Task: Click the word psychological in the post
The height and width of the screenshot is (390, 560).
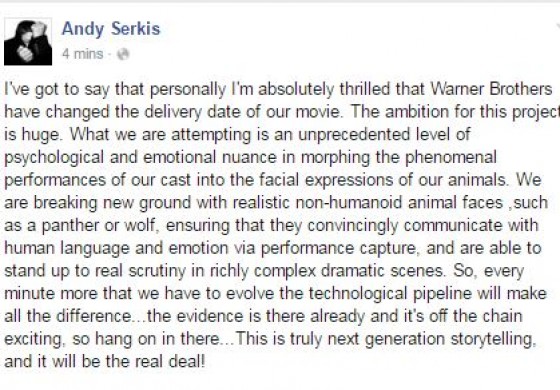Action: (54, 158)
